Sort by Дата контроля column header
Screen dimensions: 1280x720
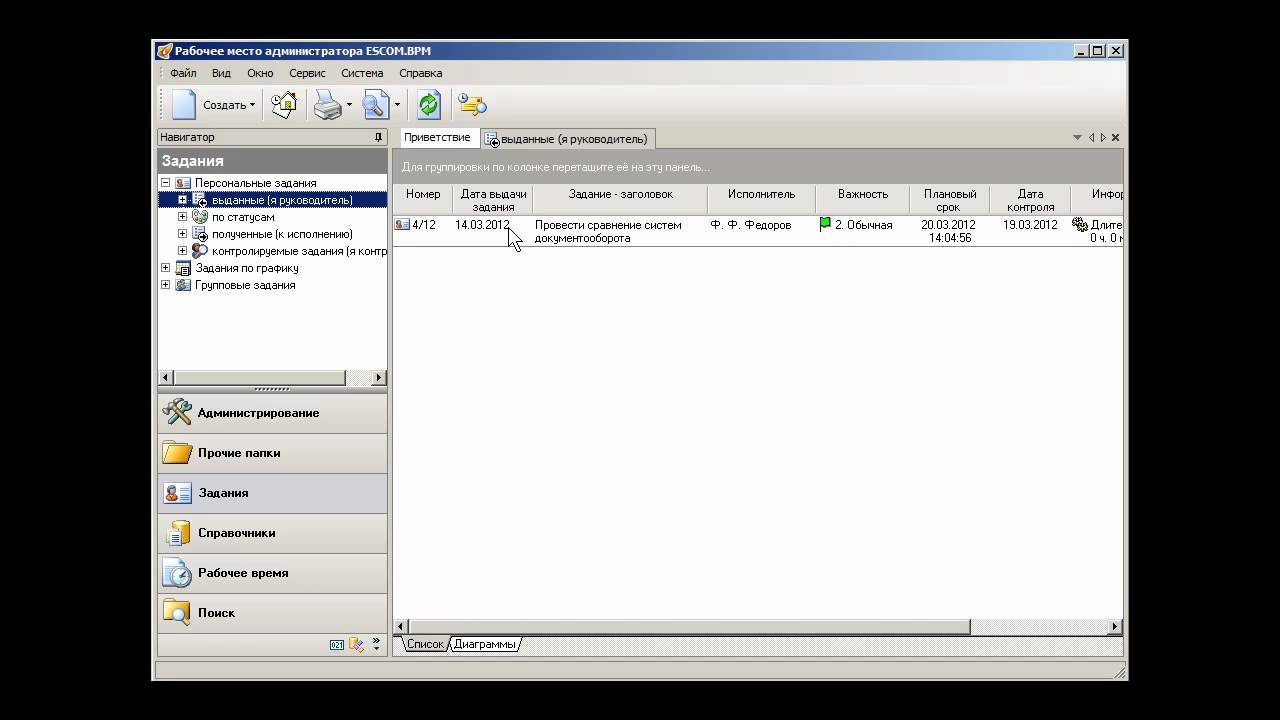tap(1030, 200)
